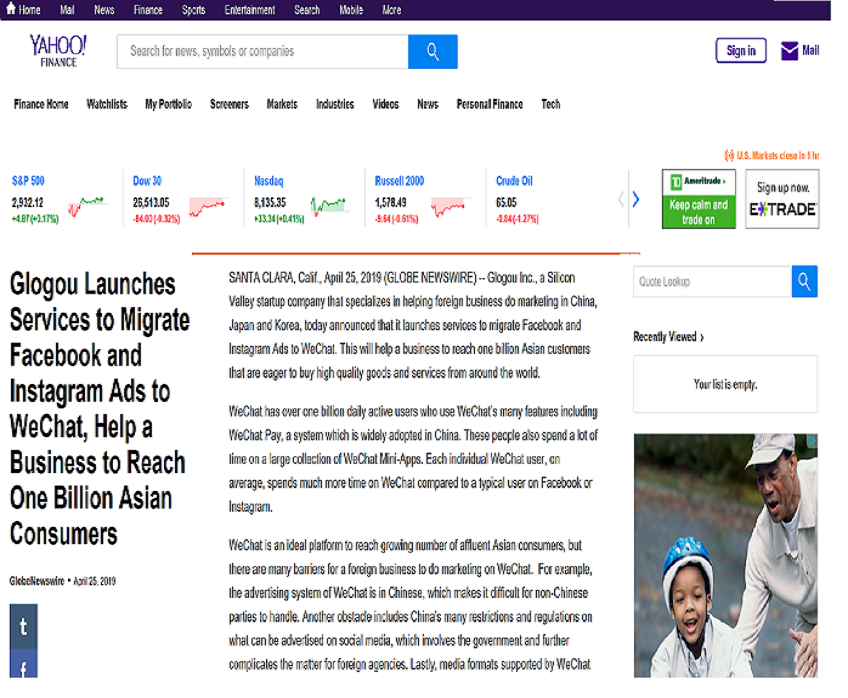Click the Nasdaq sparkline chart
This screenshot has height=698, width=848.
[x=330, y=206]
